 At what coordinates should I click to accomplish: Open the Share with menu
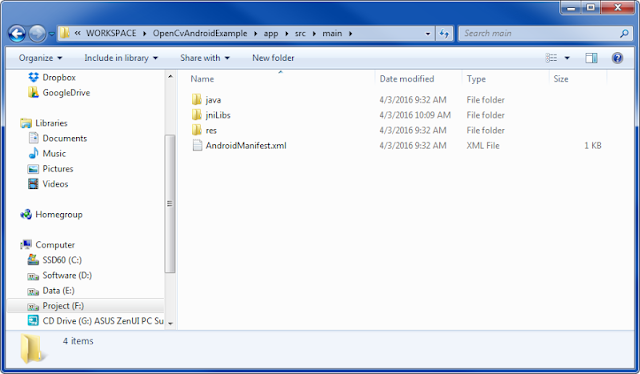pos(205,58)
